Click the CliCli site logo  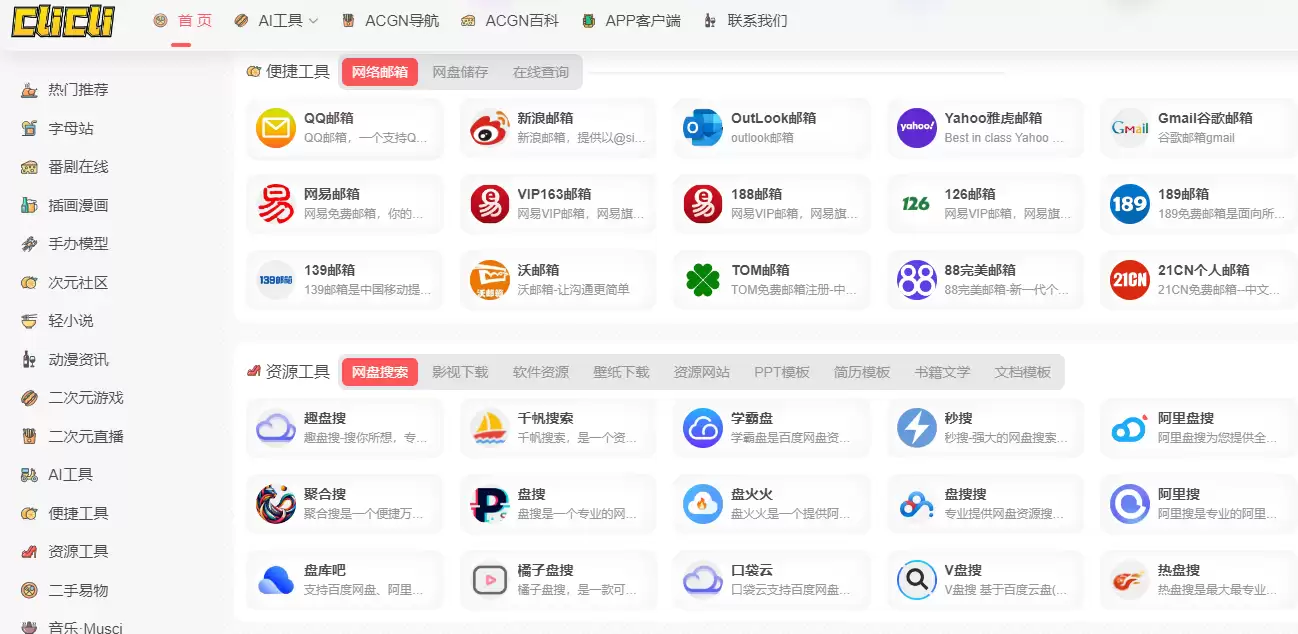tap(63, 21)
